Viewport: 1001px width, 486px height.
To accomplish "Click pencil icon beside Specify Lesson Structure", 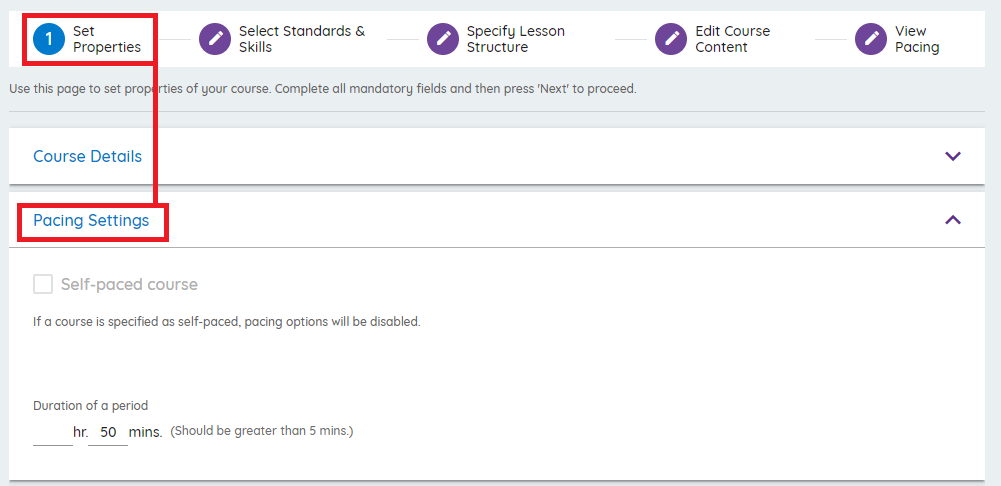I will tap(442, 39).
